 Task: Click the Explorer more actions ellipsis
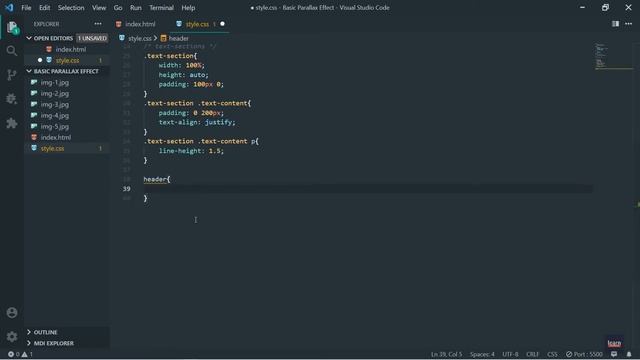tap(98, 24)
